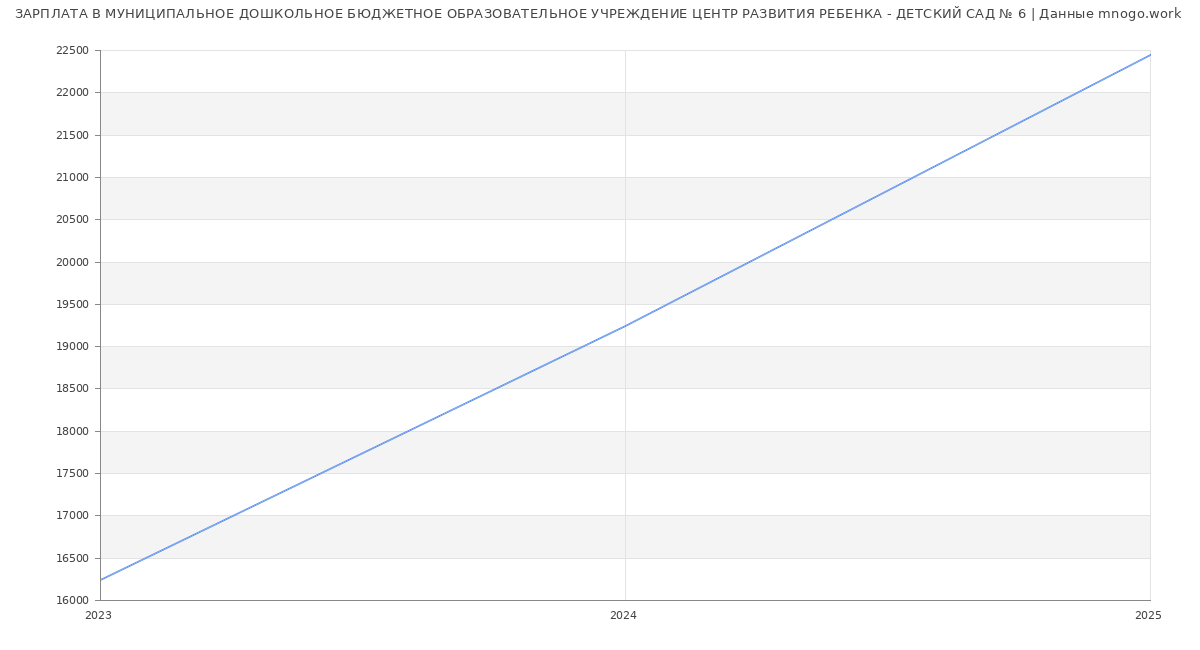This screenshot has width=1200, height=650.
Task: Click the chart title text
Action: tap(598, 14)
